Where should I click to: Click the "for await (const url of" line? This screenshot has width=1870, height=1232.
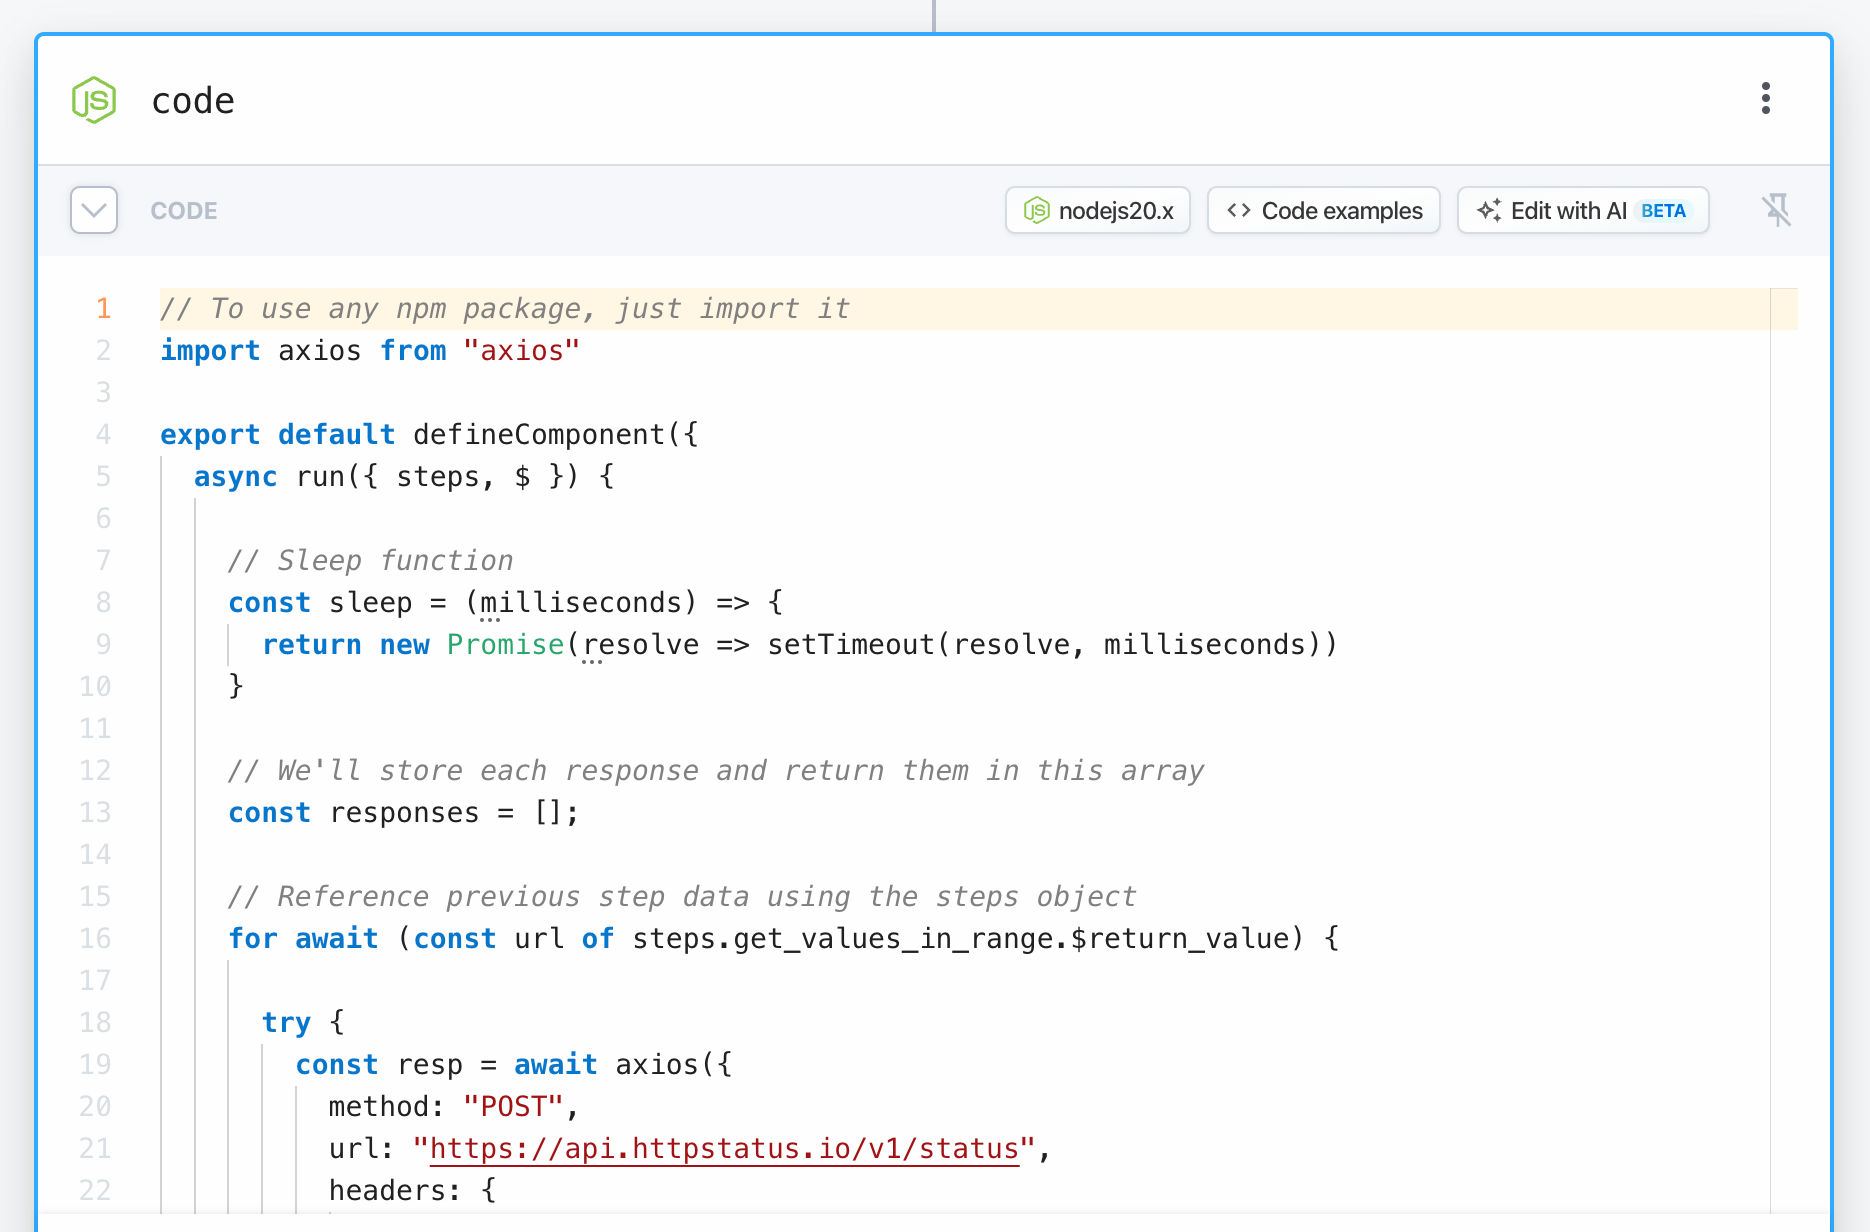783,938
